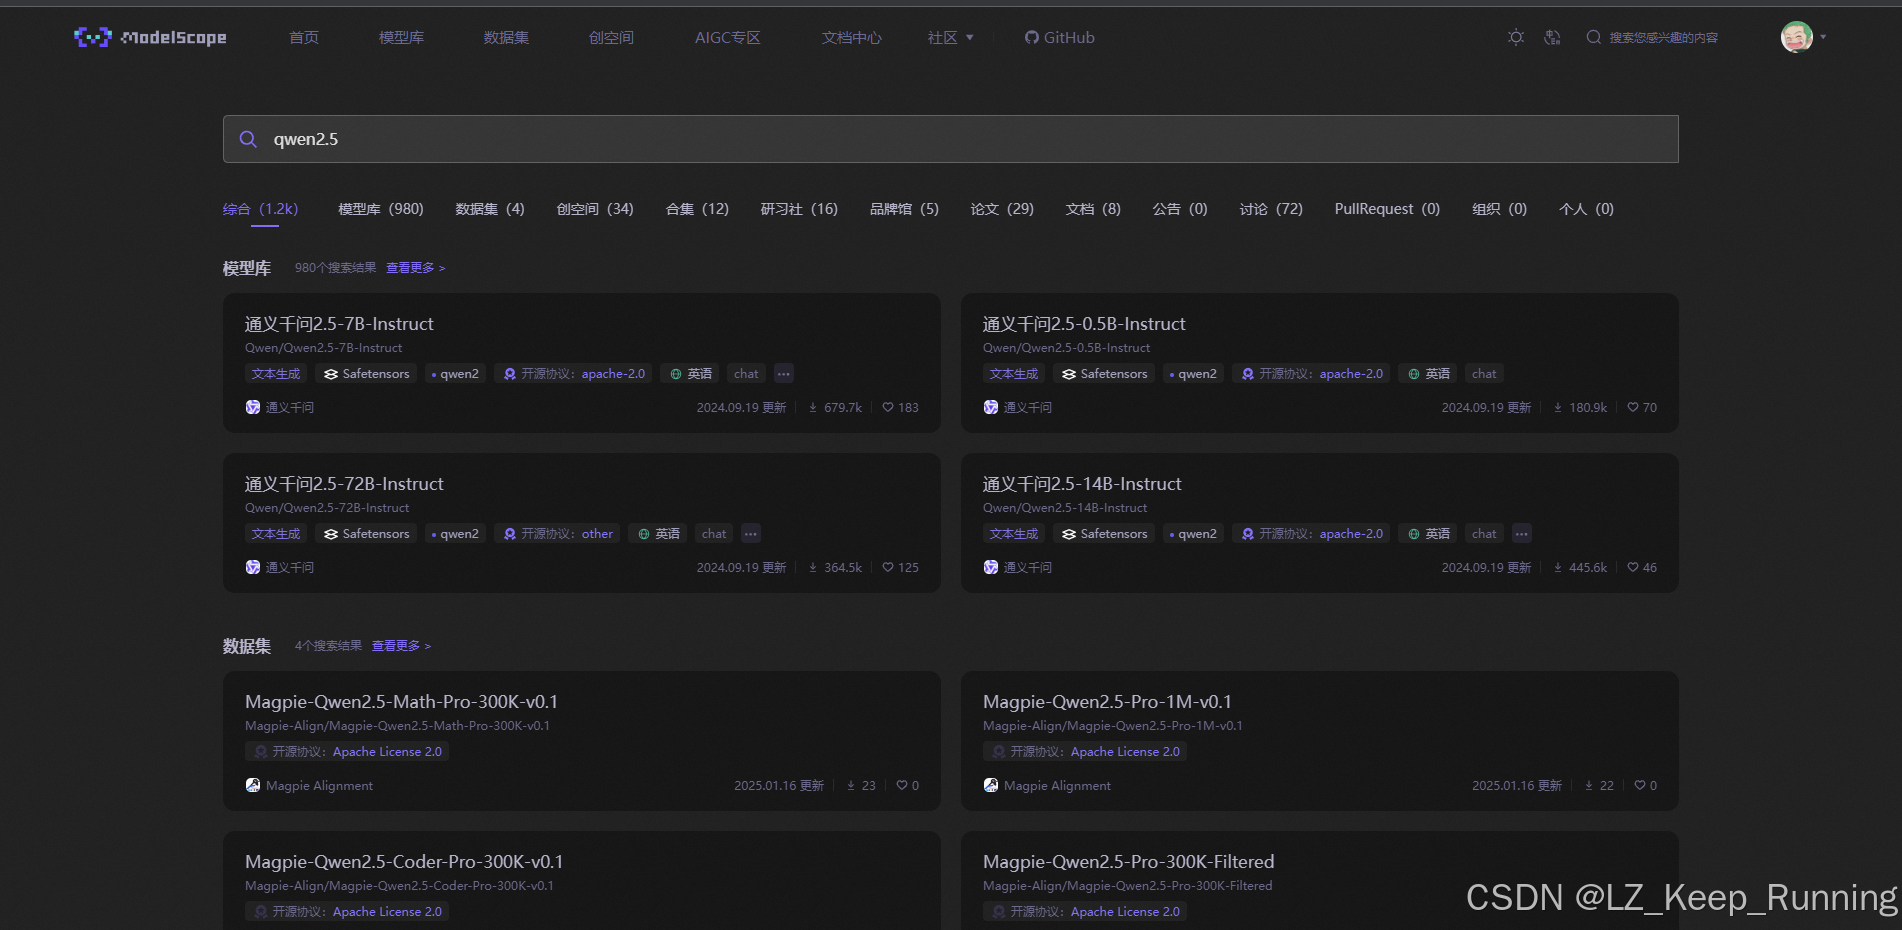Click the 通义千问 org icon on 0.5B card
The height and width of the screenshot is (930, 1902).
[991, 407]
